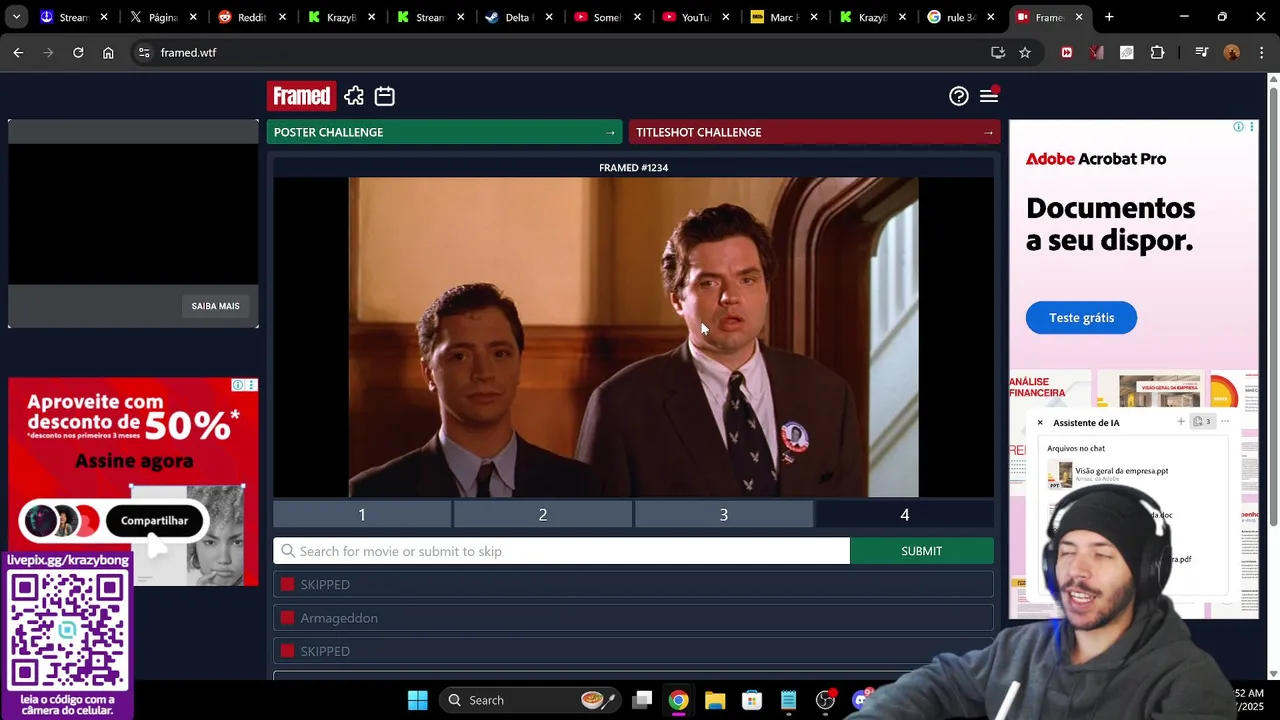Click the livepix QR code
The width and height of the screenshot is (1280, 720).
(x=67, y=631)
